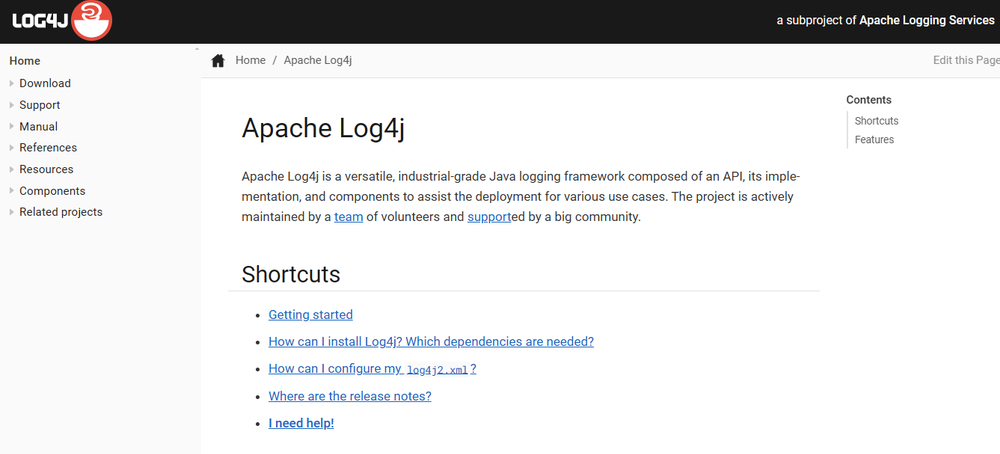
Task: Expand the Components sidebar section
Action: tap(12, 191)
